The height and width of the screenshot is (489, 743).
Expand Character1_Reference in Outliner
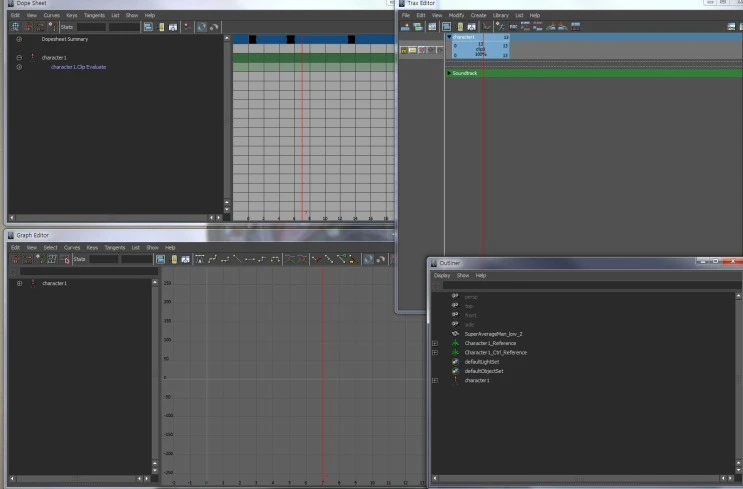point(435,343)
